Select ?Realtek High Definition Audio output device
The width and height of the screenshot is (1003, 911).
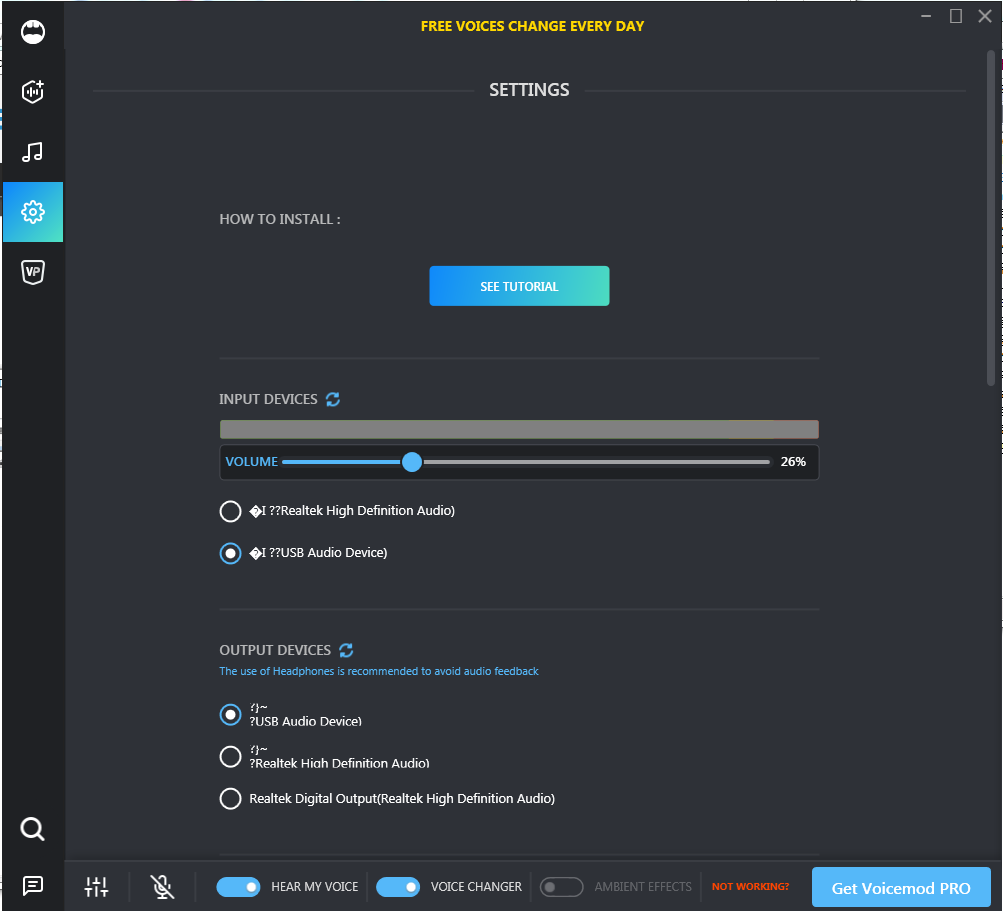tap(230, 757)
